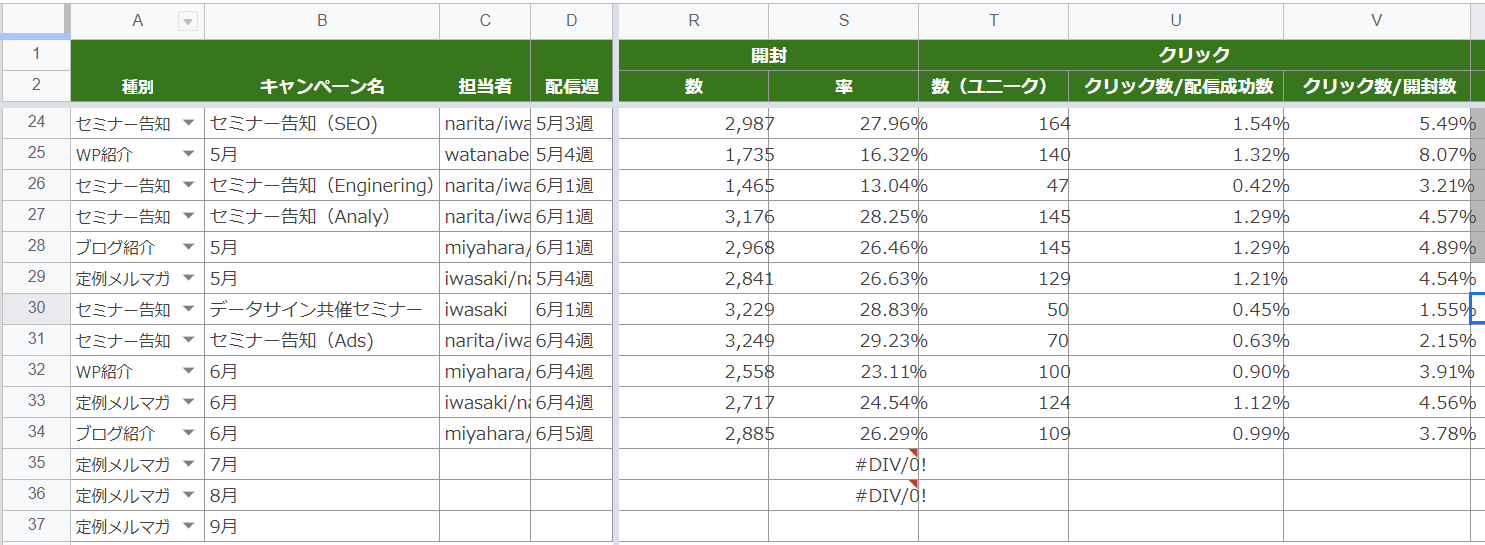Select the column B header
The width and height of the screenshot is (1485, 545).
[x=321, y=21]
